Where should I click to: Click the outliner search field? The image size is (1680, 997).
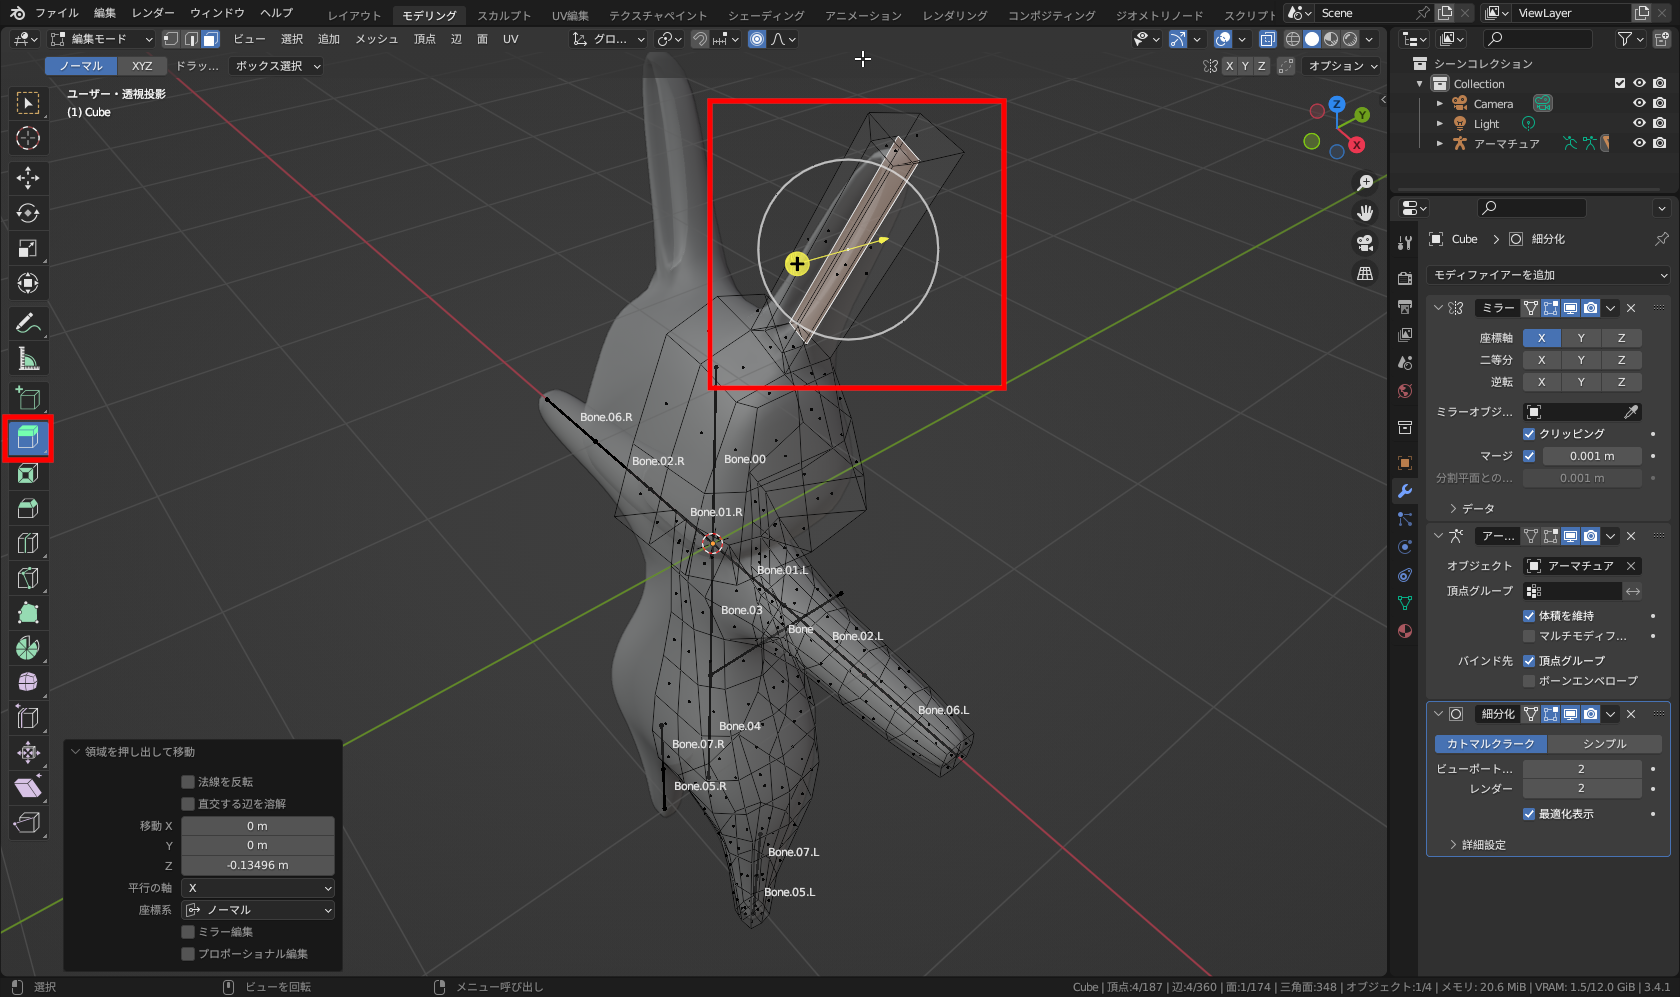pos(1539,39)
